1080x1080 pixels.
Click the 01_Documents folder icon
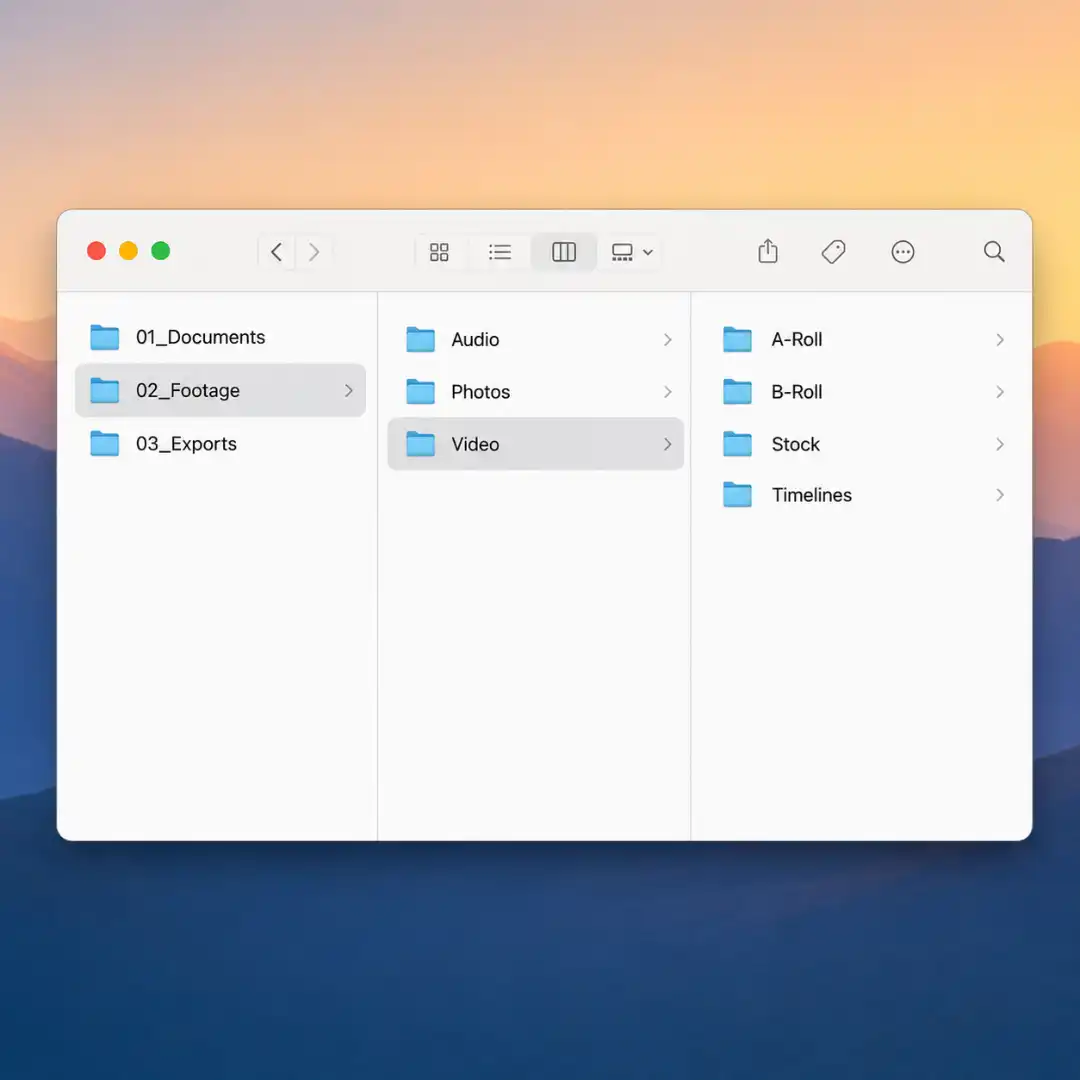tap(105, 338)
